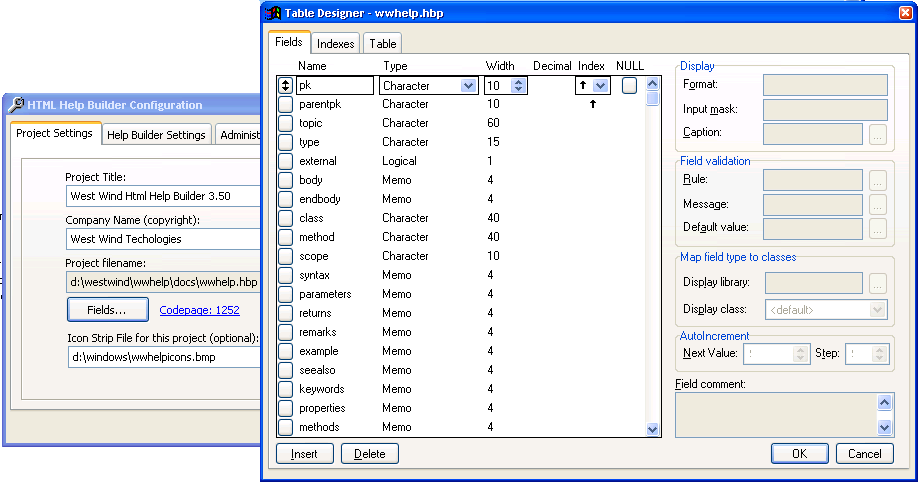Click the Input mask field
This screenshot has width=918, height=482.
coord(825,110)
